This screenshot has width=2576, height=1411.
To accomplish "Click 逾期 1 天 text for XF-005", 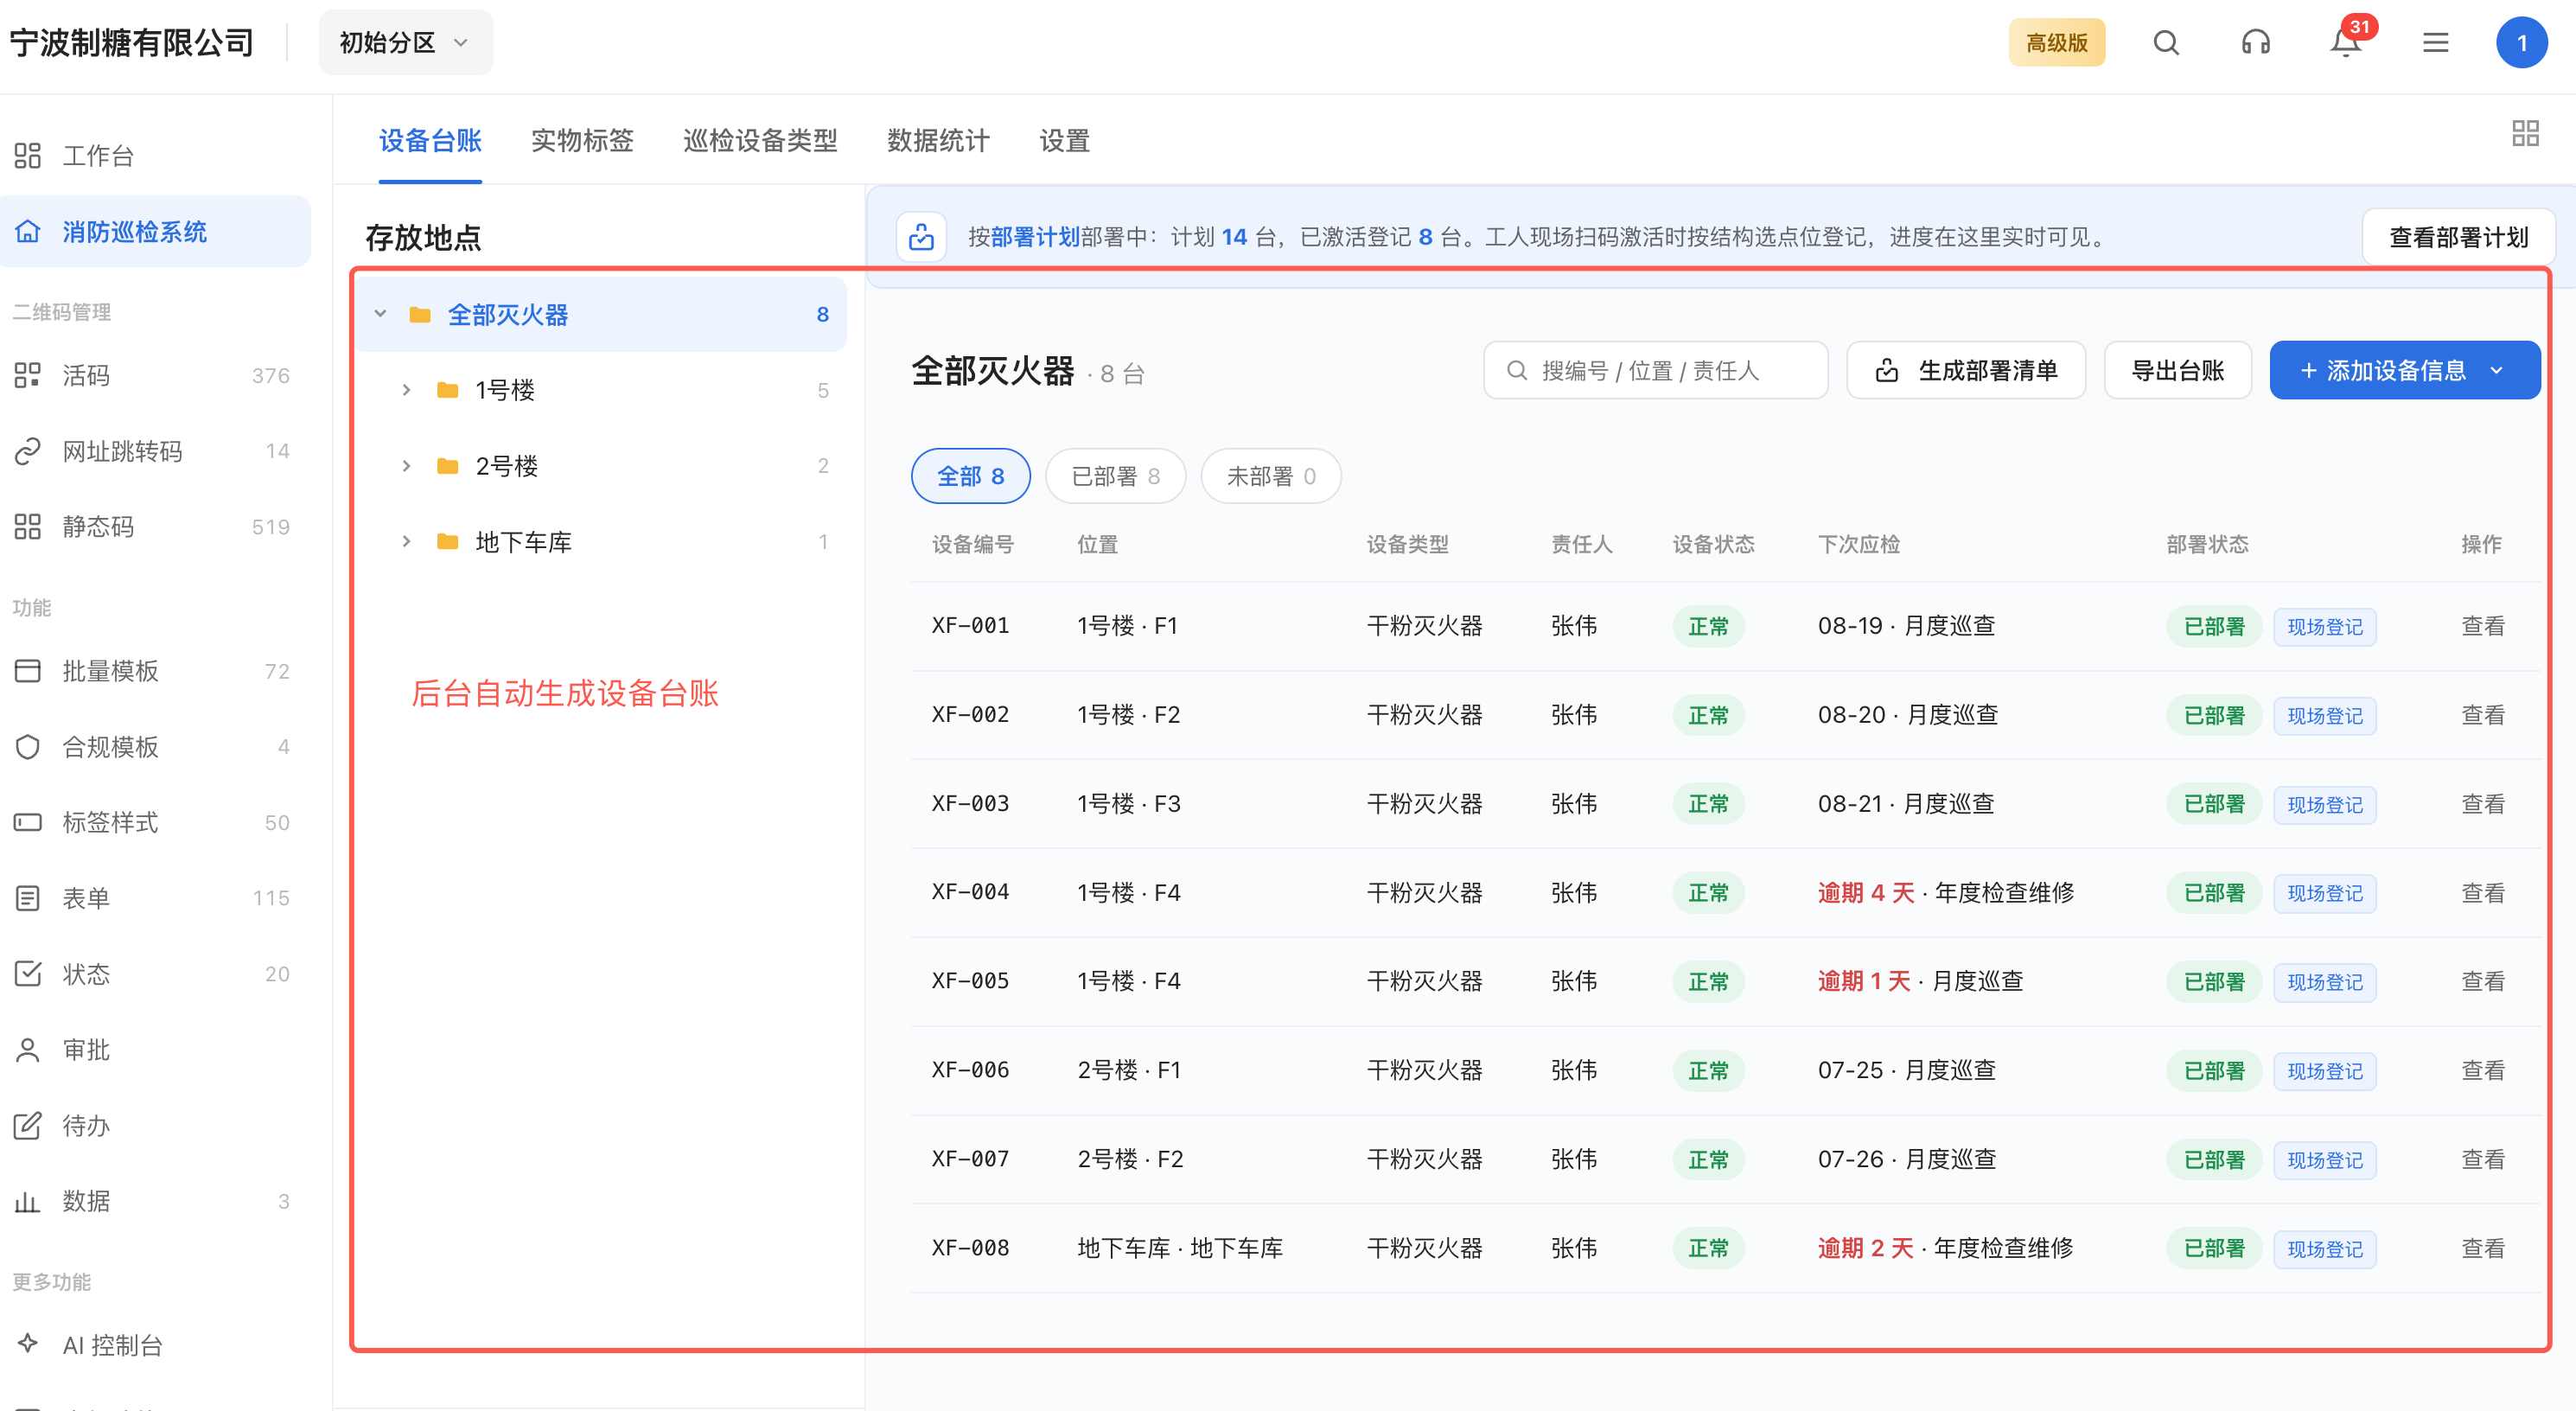I will [1864, 981].
